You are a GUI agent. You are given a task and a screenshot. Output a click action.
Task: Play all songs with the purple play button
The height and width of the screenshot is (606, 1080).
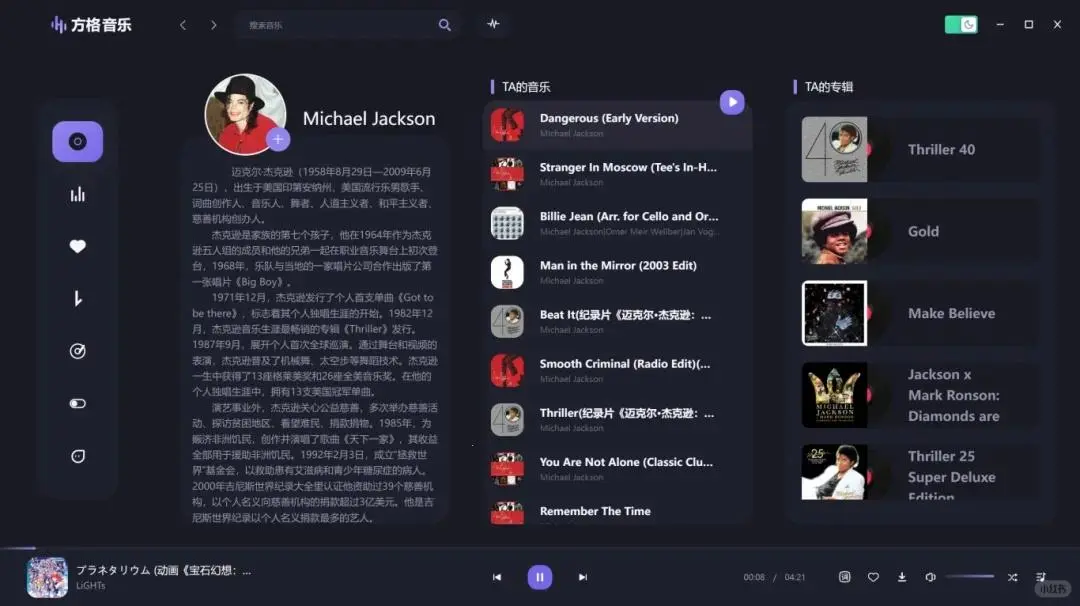(732, 102)
